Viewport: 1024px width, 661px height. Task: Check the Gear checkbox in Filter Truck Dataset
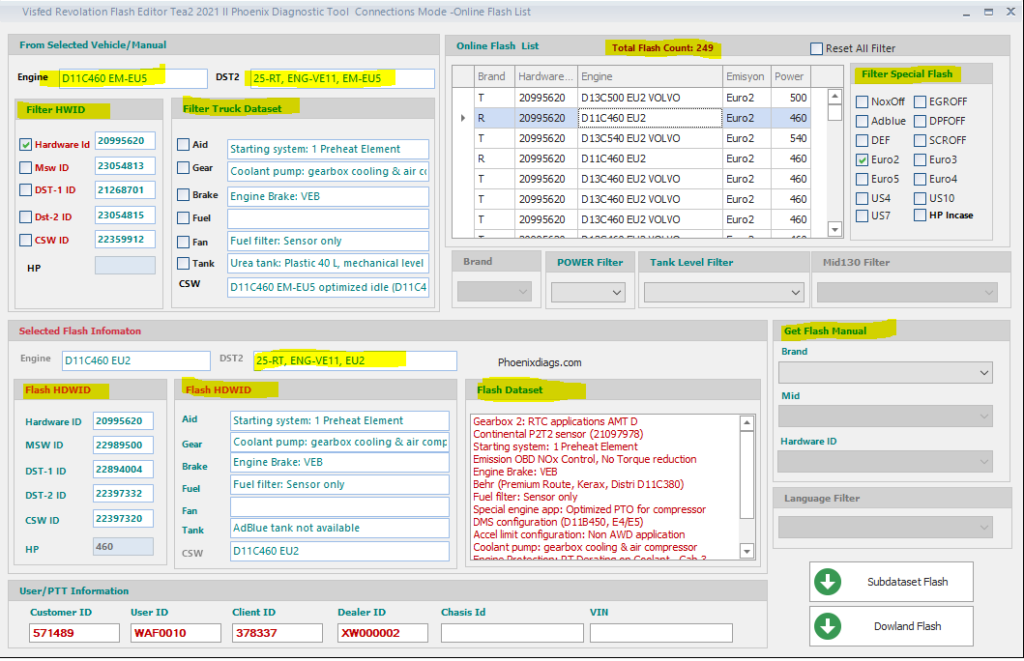click(x=184, y=169)
